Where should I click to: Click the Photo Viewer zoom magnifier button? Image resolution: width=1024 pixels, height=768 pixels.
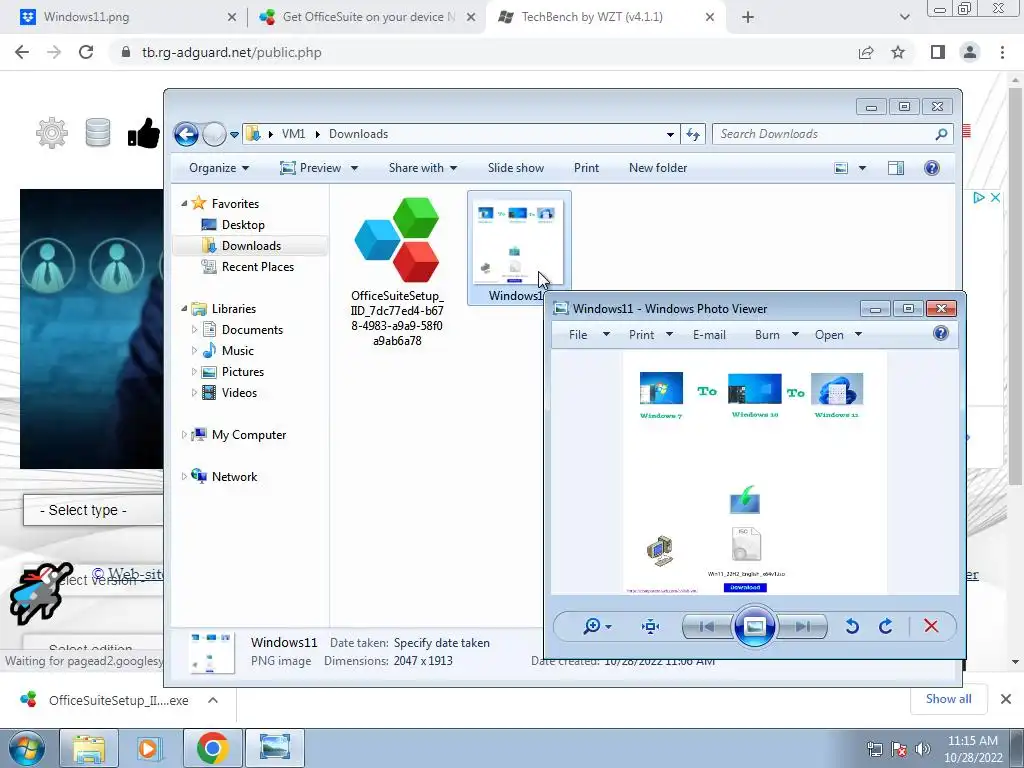coord(596,626)
